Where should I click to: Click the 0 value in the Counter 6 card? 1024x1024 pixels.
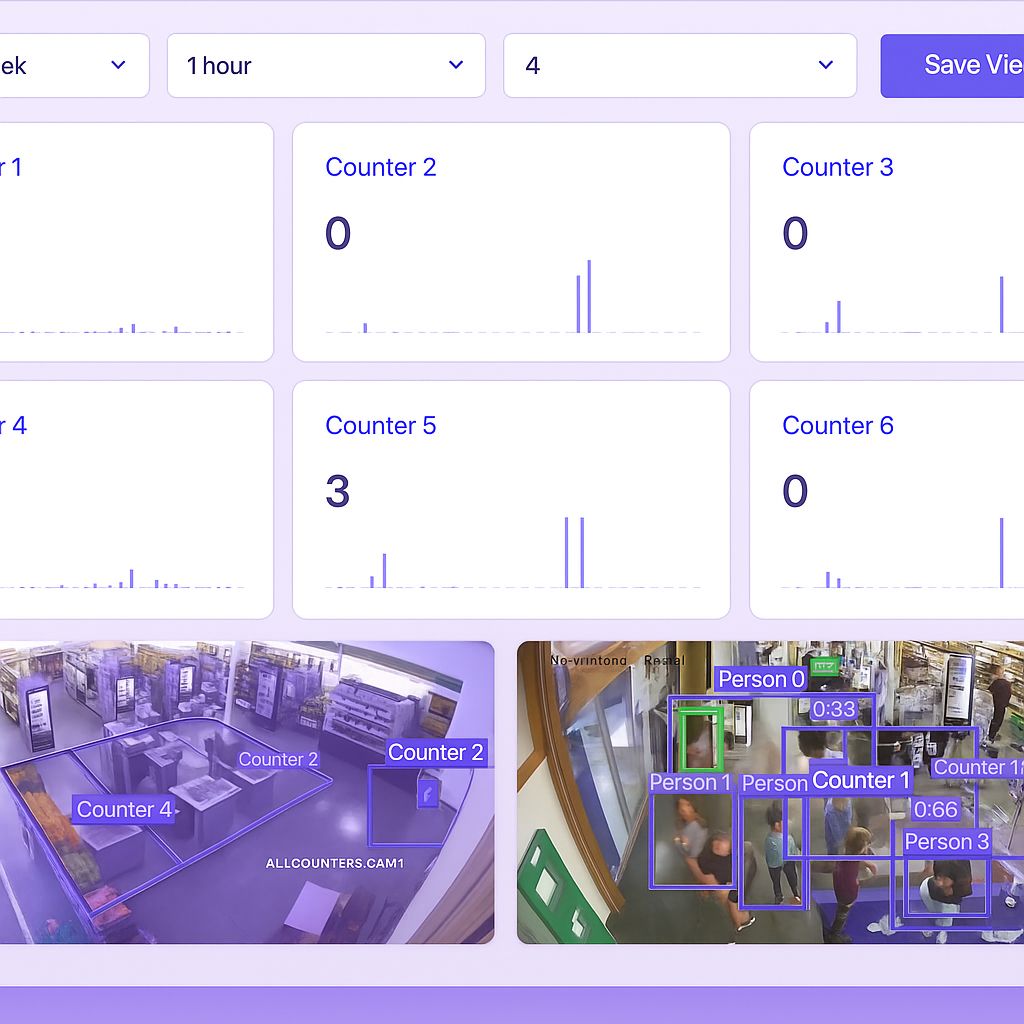click(795, 491)
